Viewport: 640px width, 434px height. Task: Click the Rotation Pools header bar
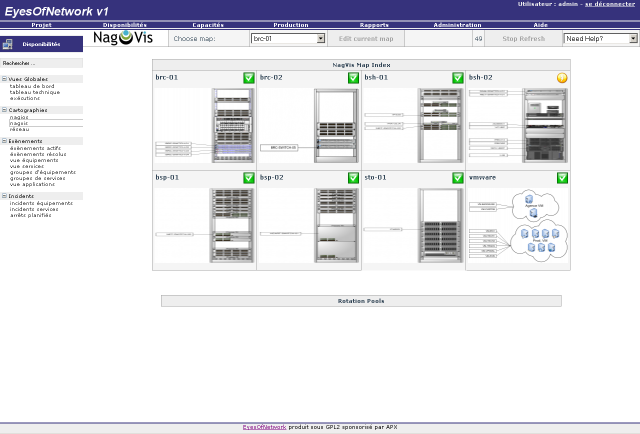[361, 301]
